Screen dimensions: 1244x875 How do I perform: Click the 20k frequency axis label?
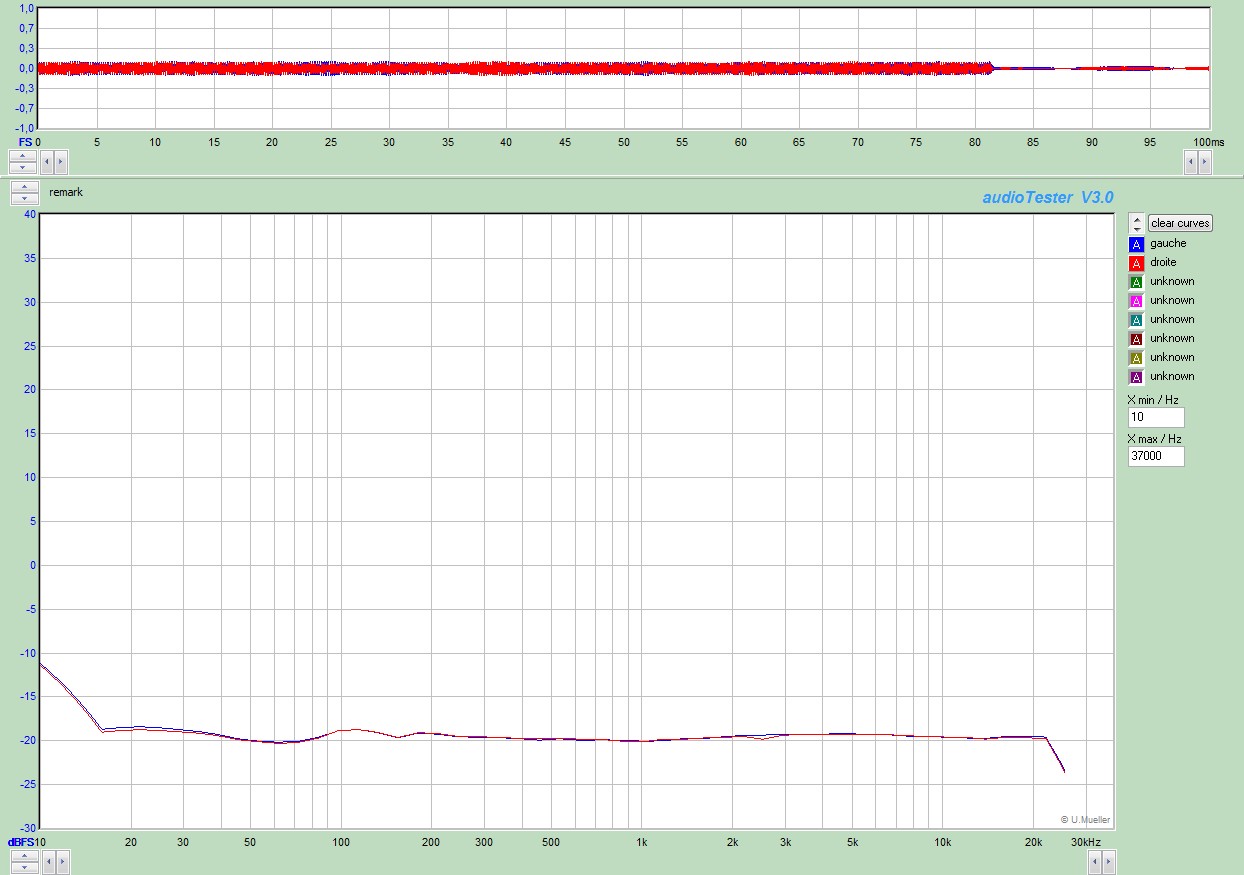click(1033, 843)
